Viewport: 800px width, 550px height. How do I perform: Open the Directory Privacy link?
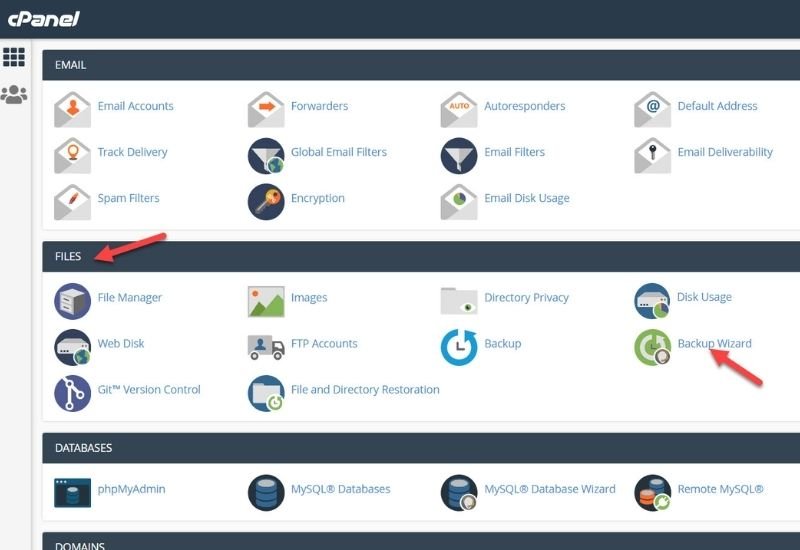point(526,297)
